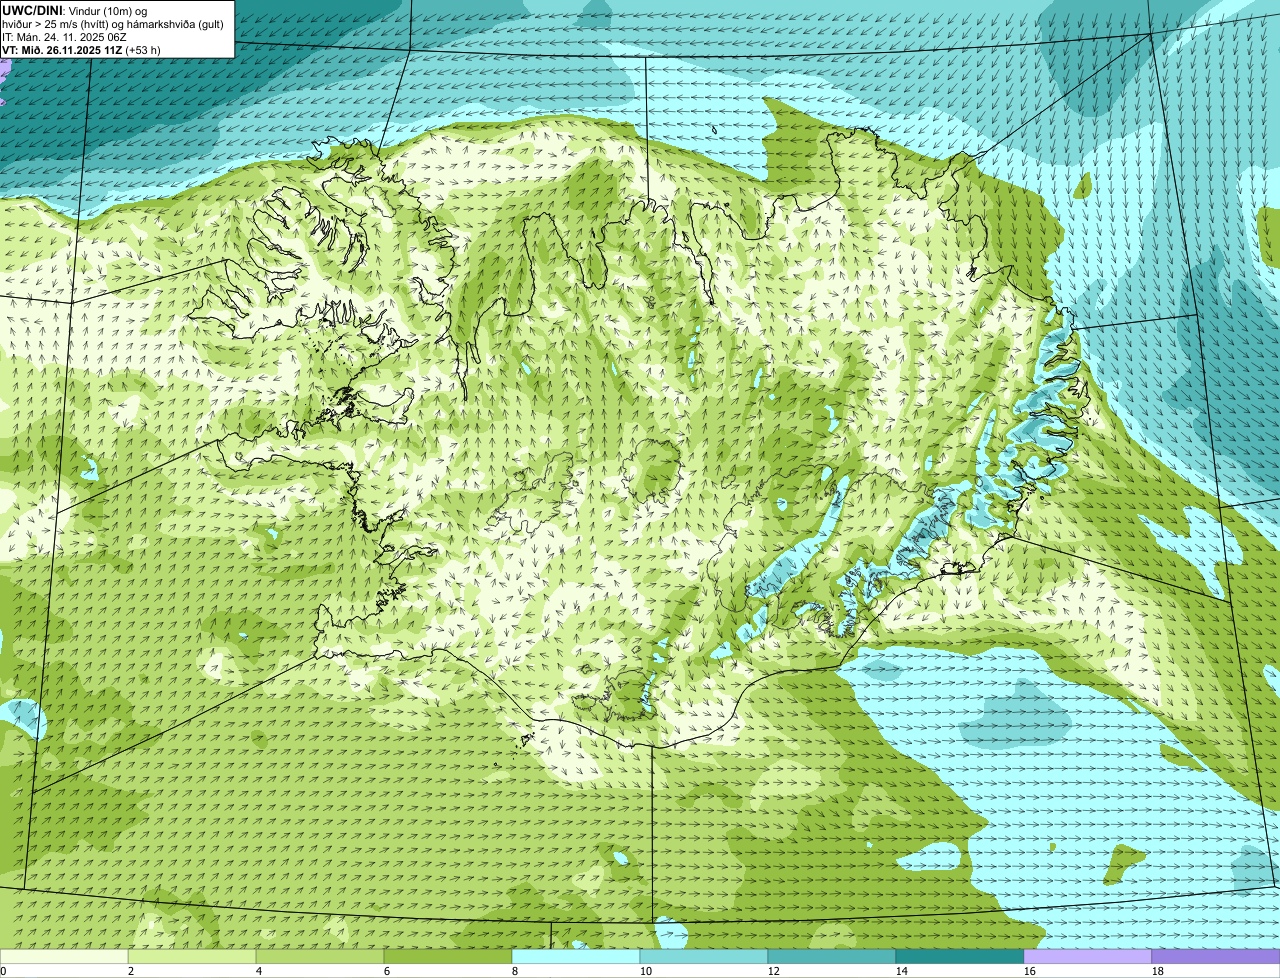Click the legend scale label "4"
1280x978 pixels.
pos(259,971)
